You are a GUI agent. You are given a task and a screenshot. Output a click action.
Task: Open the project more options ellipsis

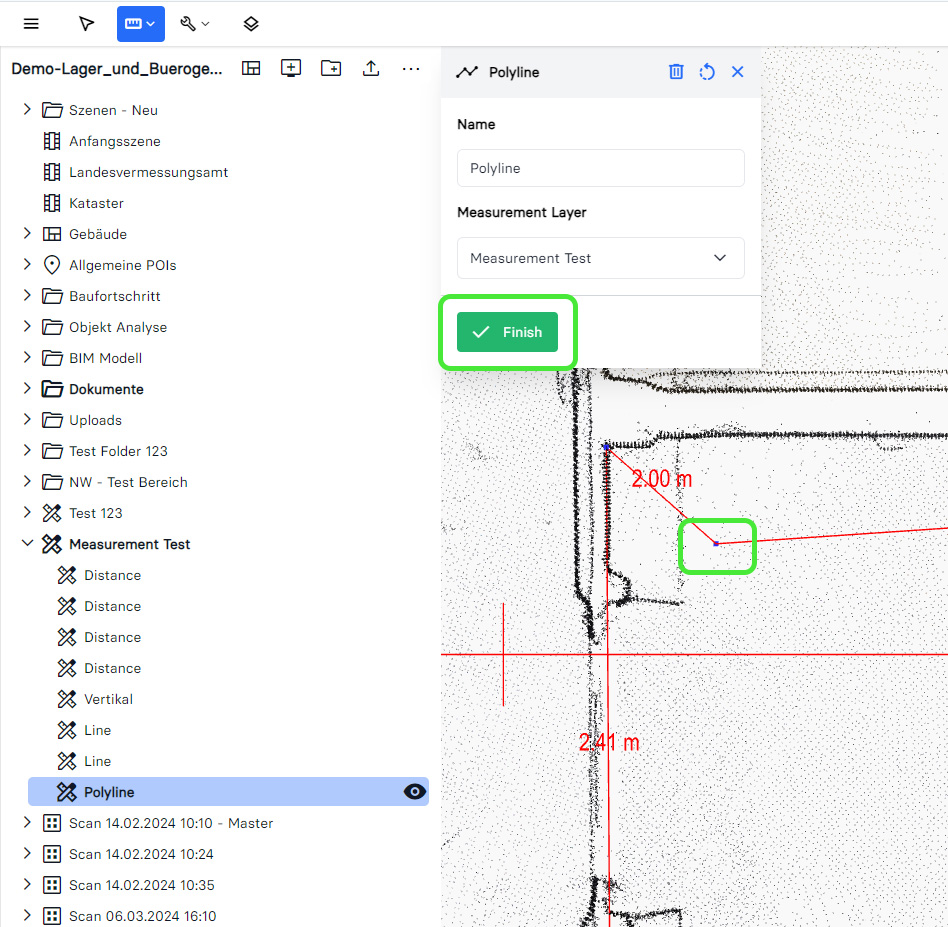pyautogui.click(x=411, y=68)
